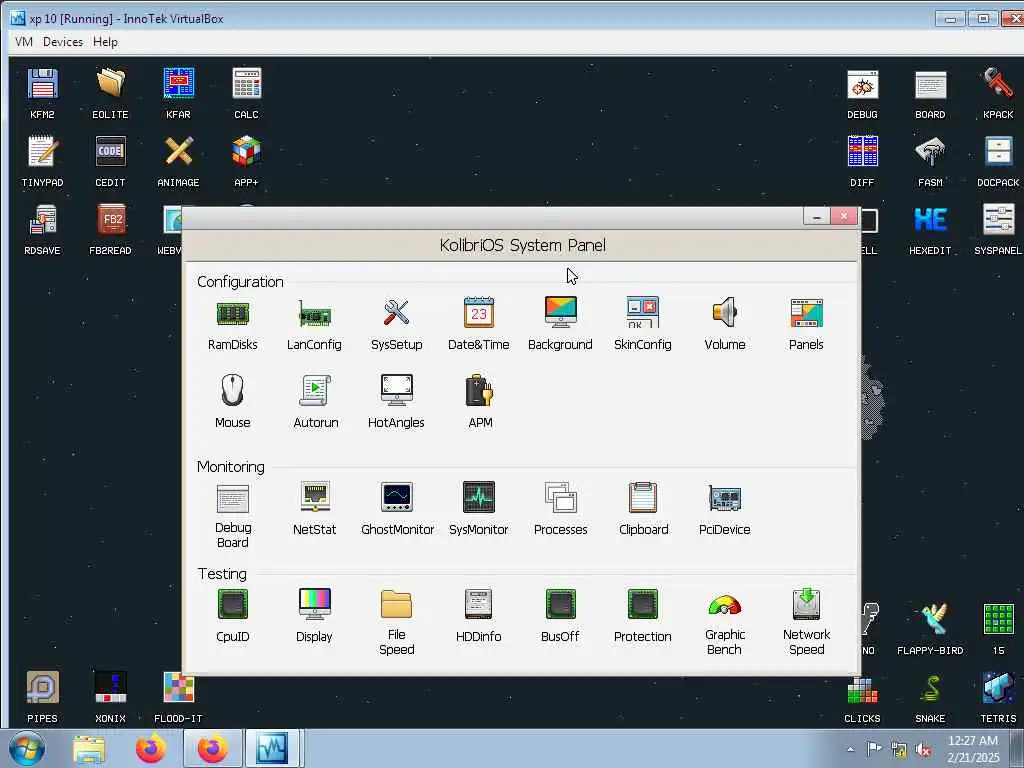Launch KPACK from the desktop
Image resolution: width=1024 pixels, height=768 pixels.
point(999,94)
